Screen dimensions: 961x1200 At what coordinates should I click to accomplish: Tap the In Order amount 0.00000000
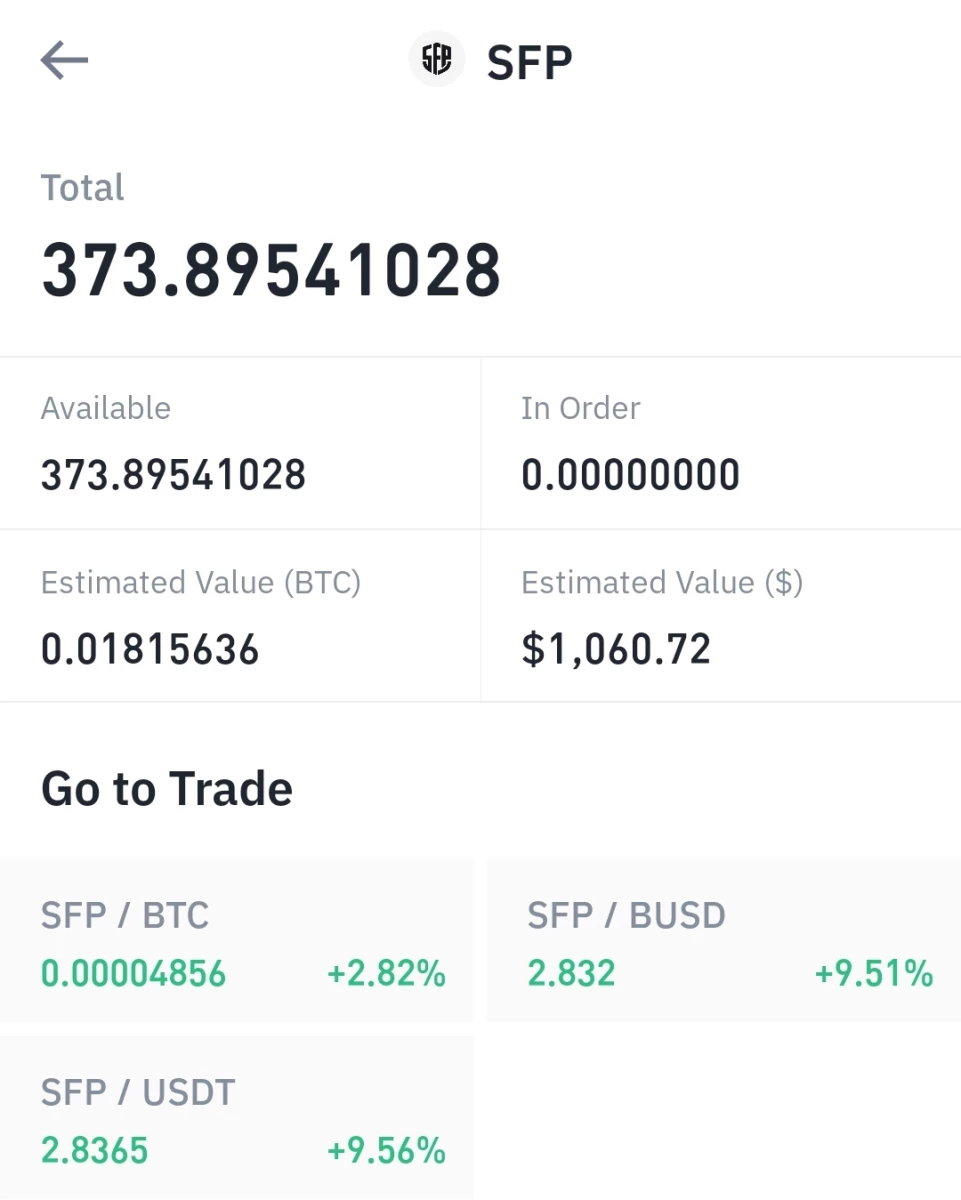point(630,474)
